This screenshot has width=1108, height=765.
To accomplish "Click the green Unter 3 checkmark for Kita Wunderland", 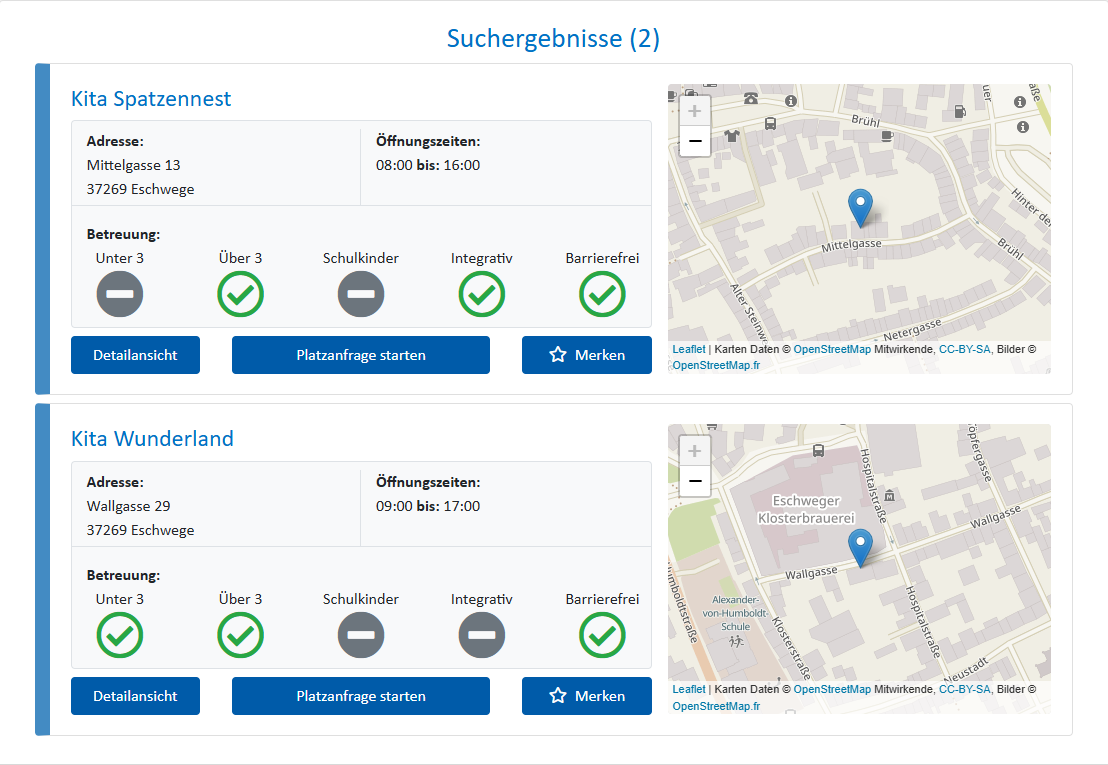I will click(119, 635).
